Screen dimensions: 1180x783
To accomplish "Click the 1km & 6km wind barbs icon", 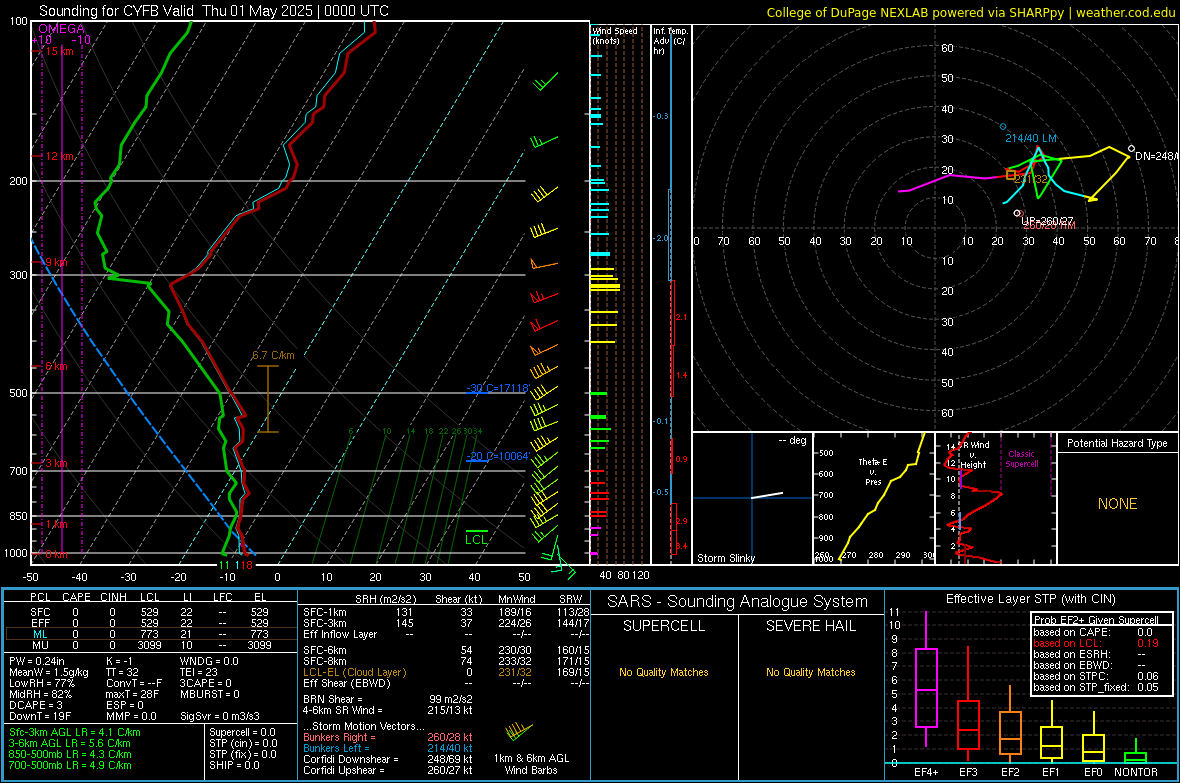I will [x=519, y=731].
